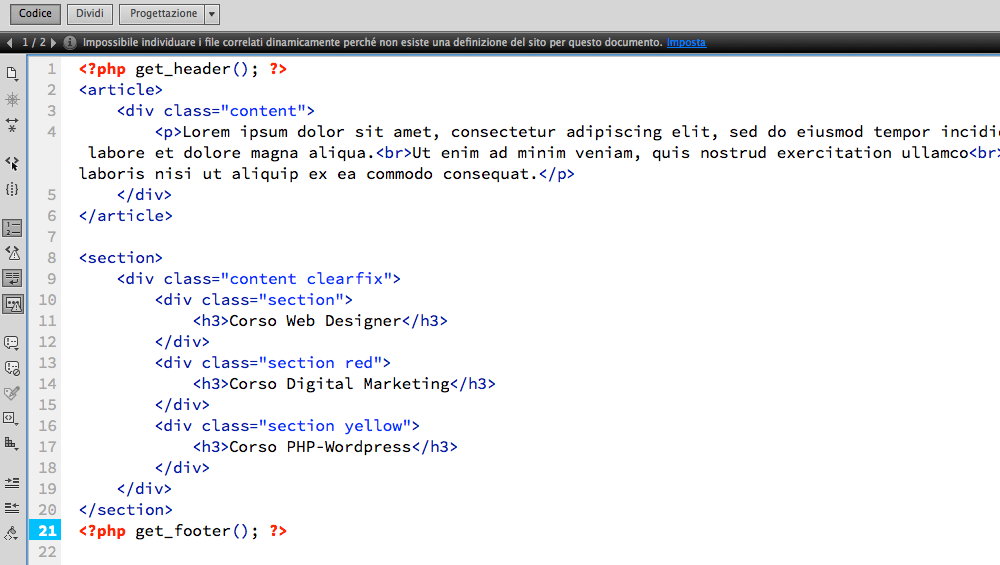Expand the Progettazione dropdown arrow
The height and width of the screenshot is (565, 1000).
(212, 13)
